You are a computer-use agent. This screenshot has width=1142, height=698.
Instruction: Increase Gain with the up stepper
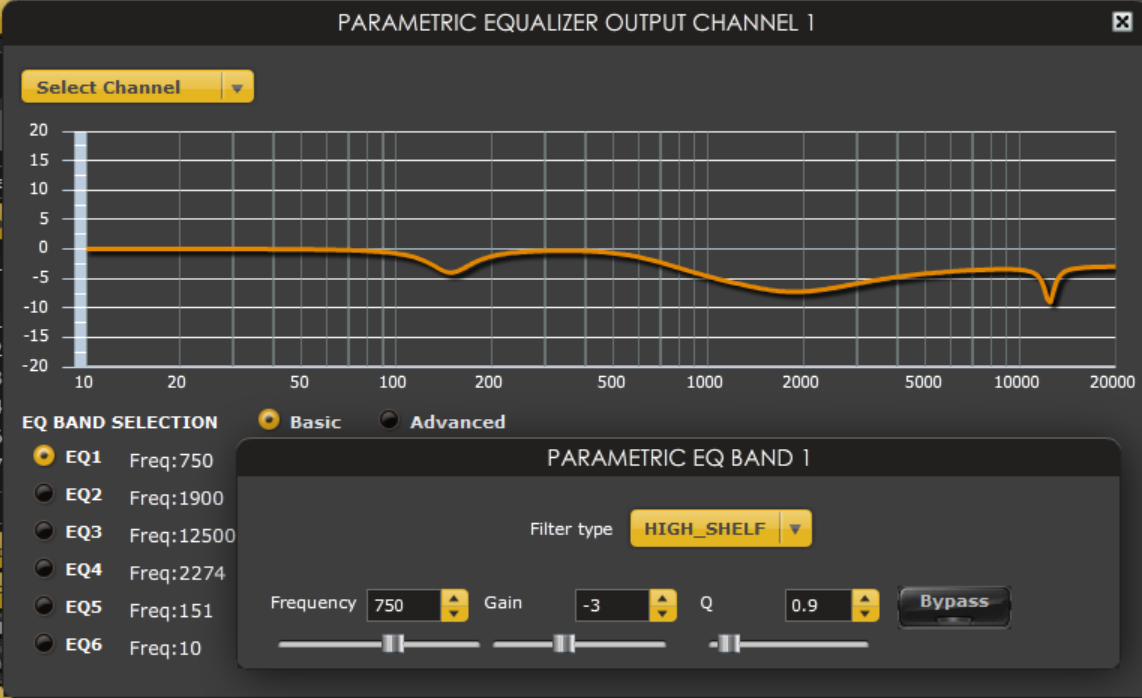[663, 597]
